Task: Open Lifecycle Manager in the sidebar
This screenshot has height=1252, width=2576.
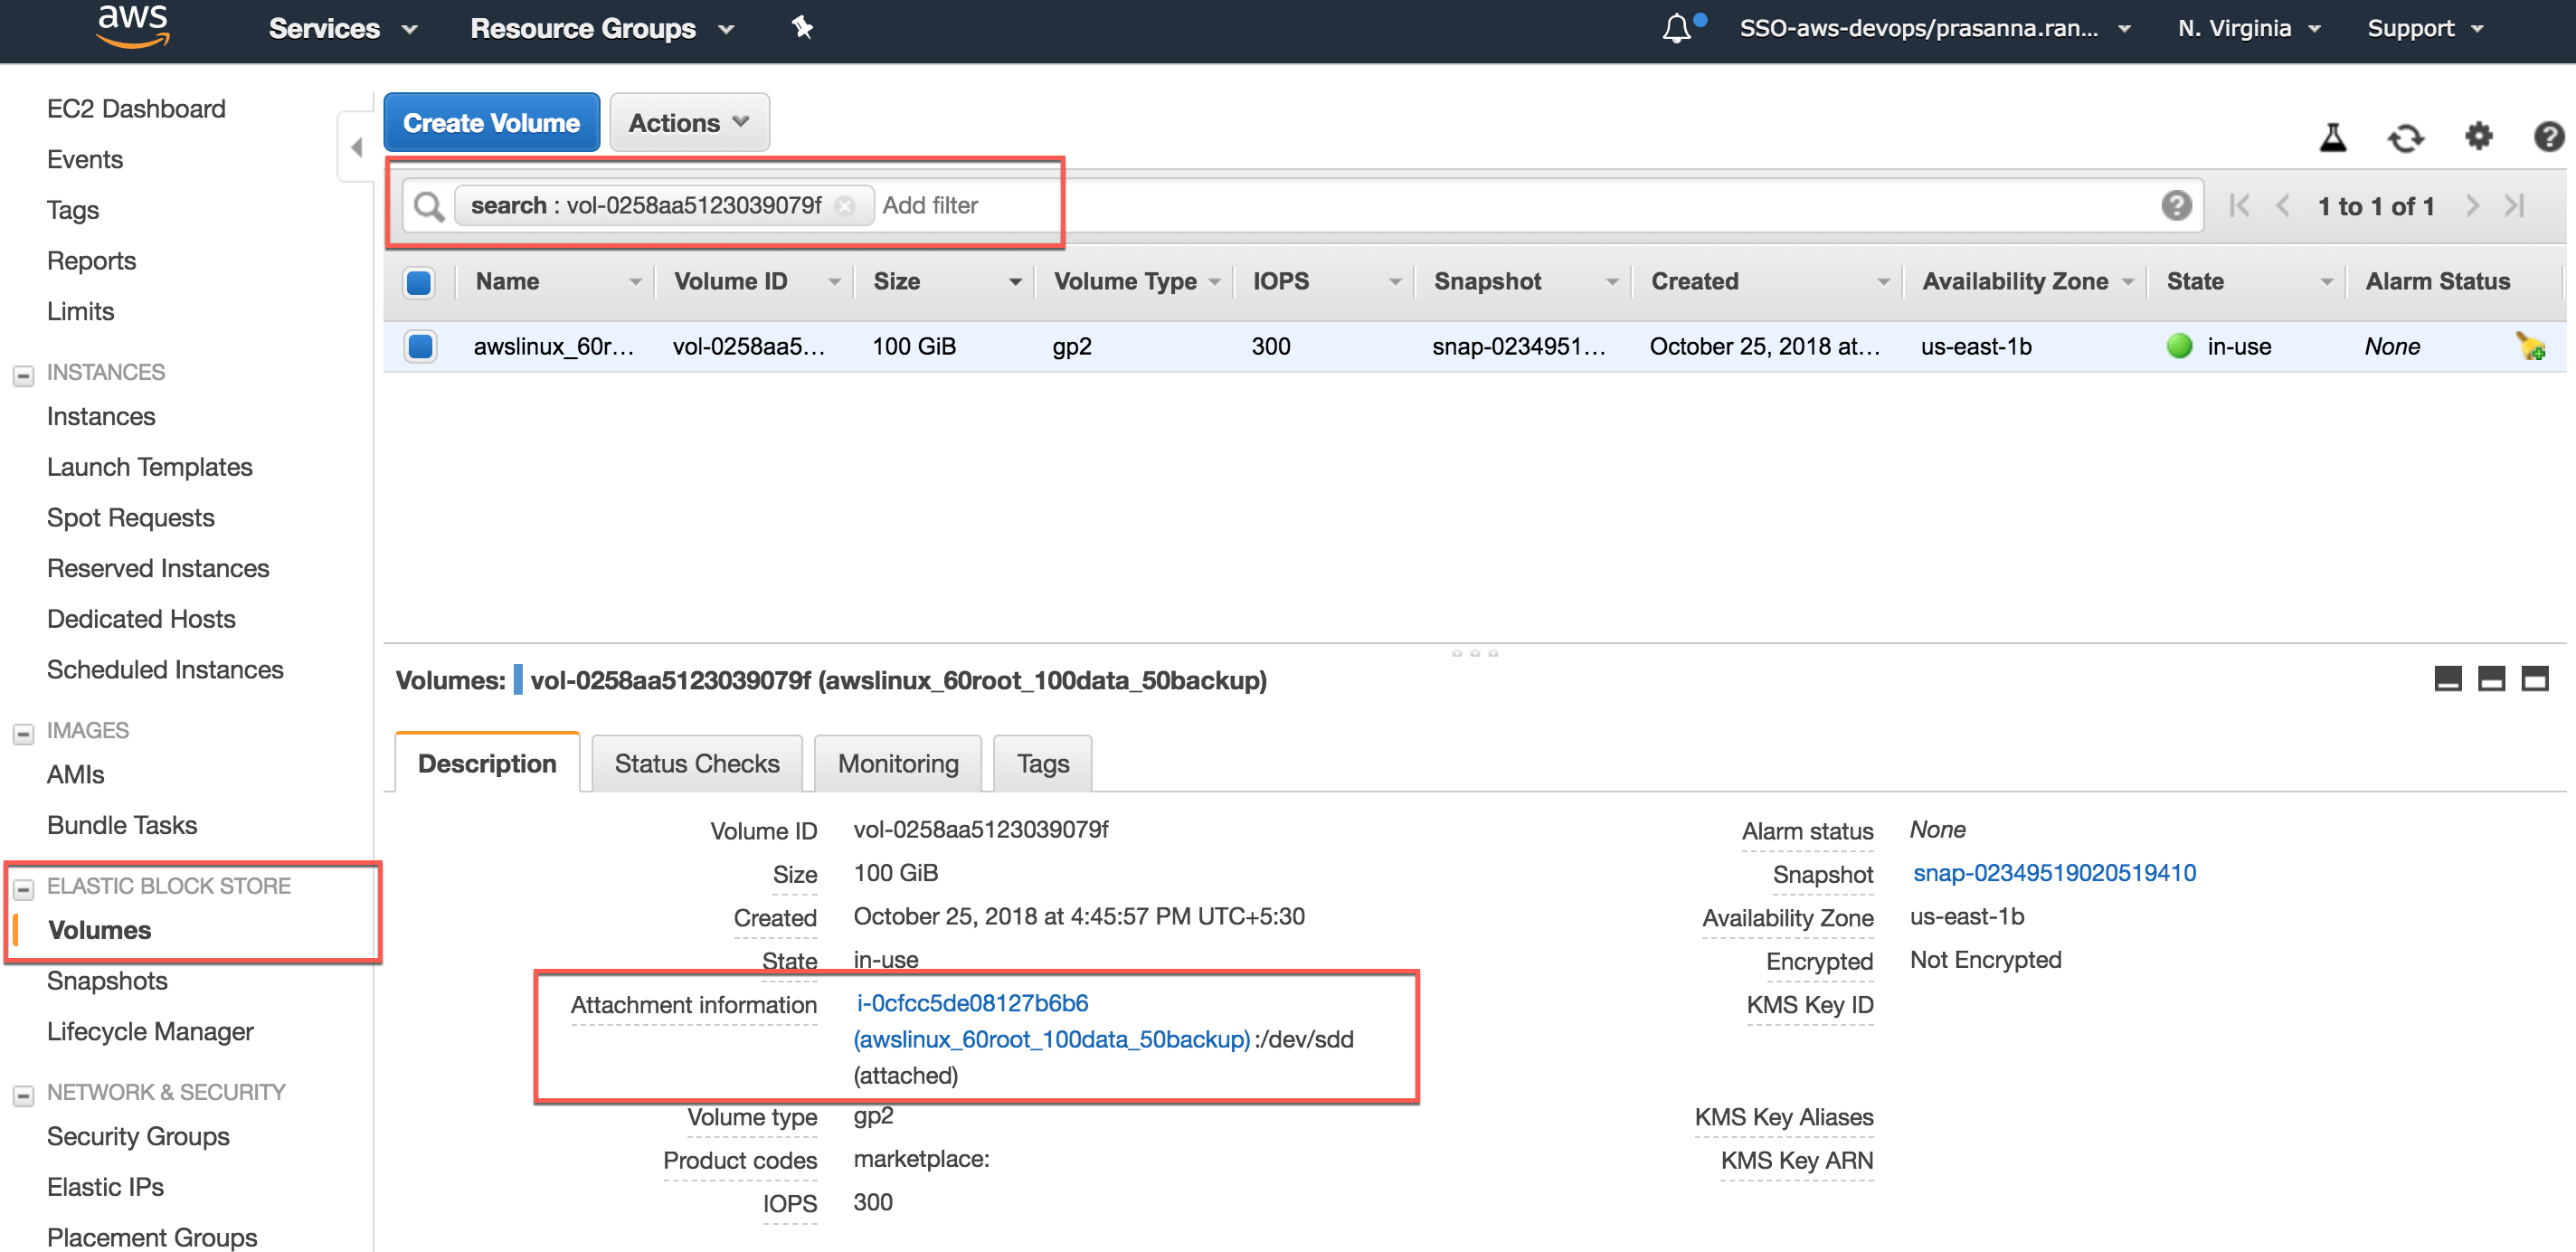Action: coord(150,1031)
